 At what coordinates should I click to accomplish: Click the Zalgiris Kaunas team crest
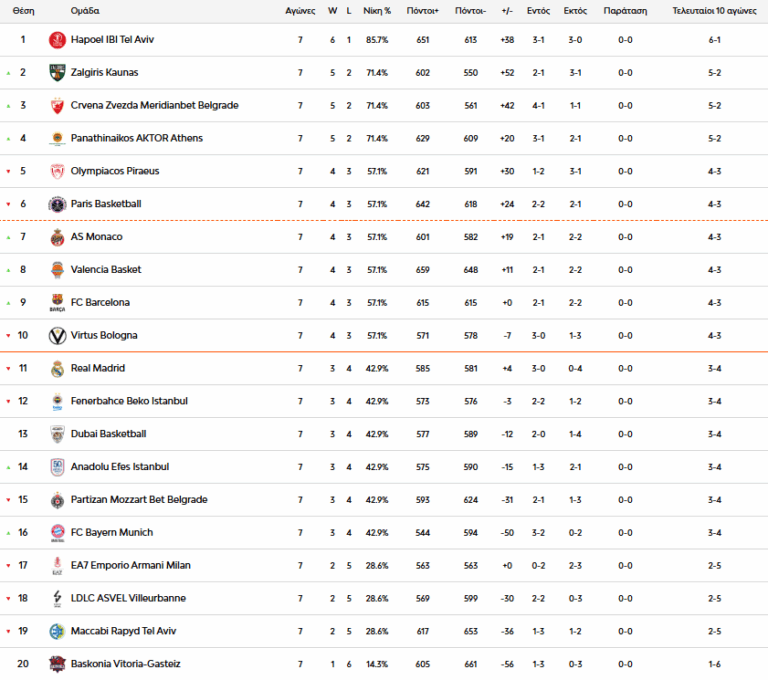click(56, 73)
